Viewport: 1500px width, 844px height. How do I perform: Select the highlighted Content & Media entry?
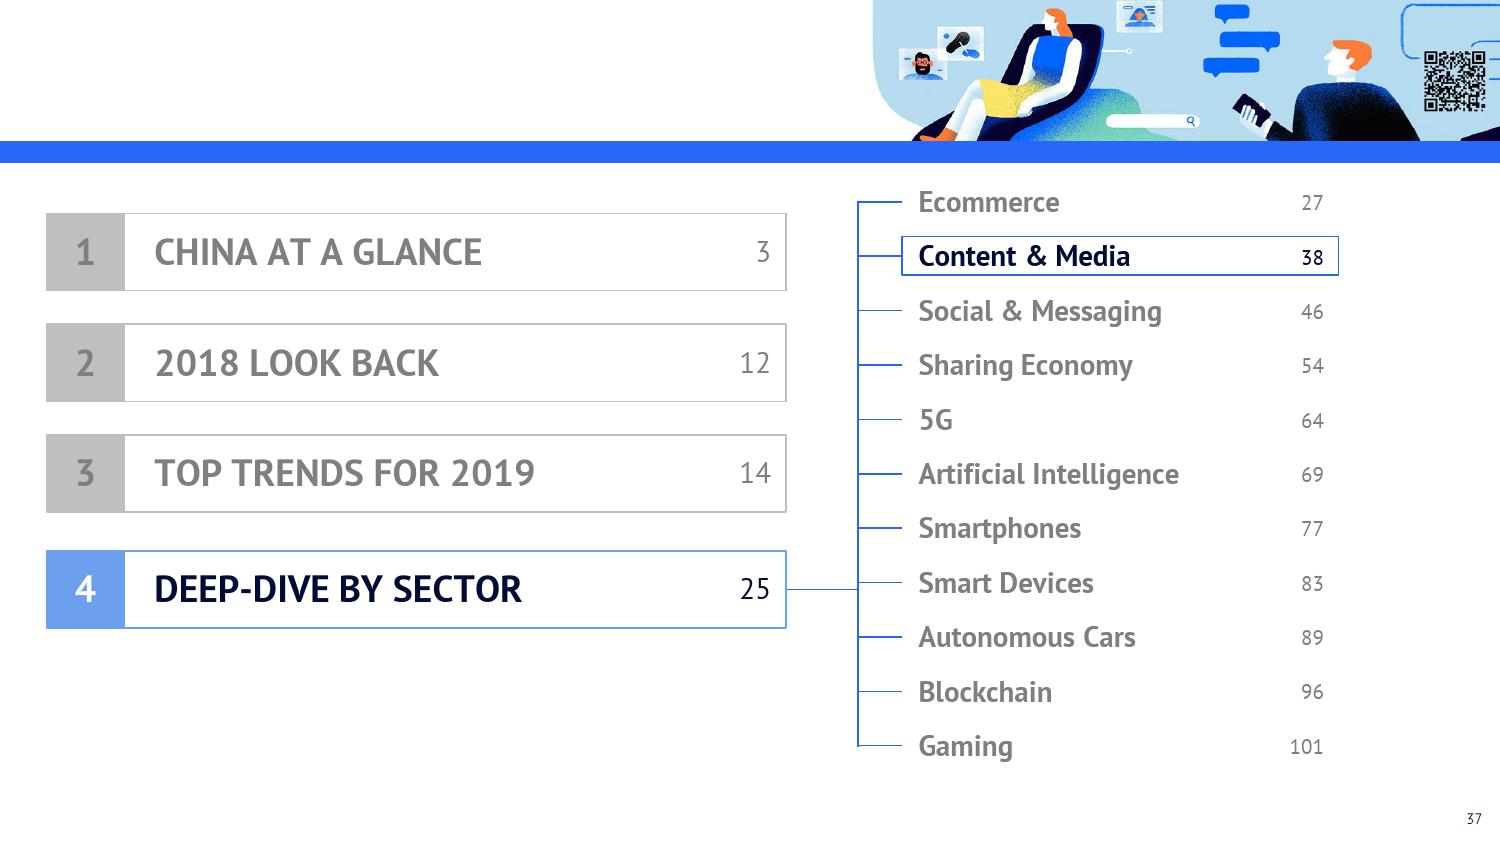pos(1120,256)
